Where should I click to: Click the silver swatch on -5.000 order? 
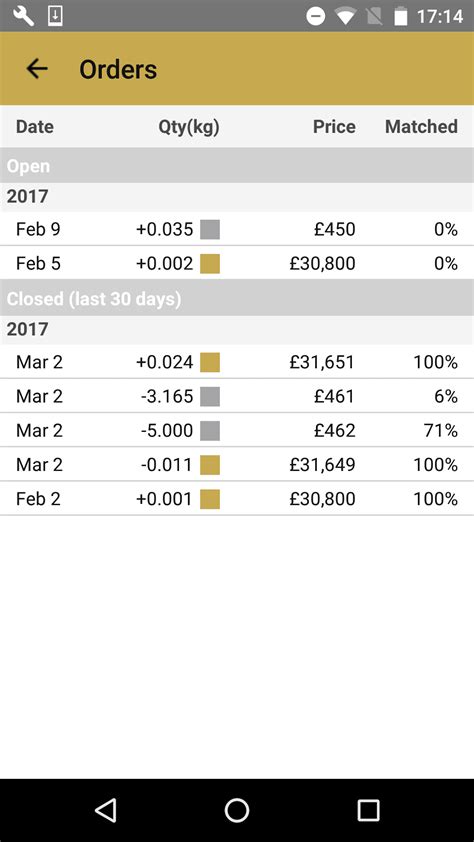tap(210, 431)
